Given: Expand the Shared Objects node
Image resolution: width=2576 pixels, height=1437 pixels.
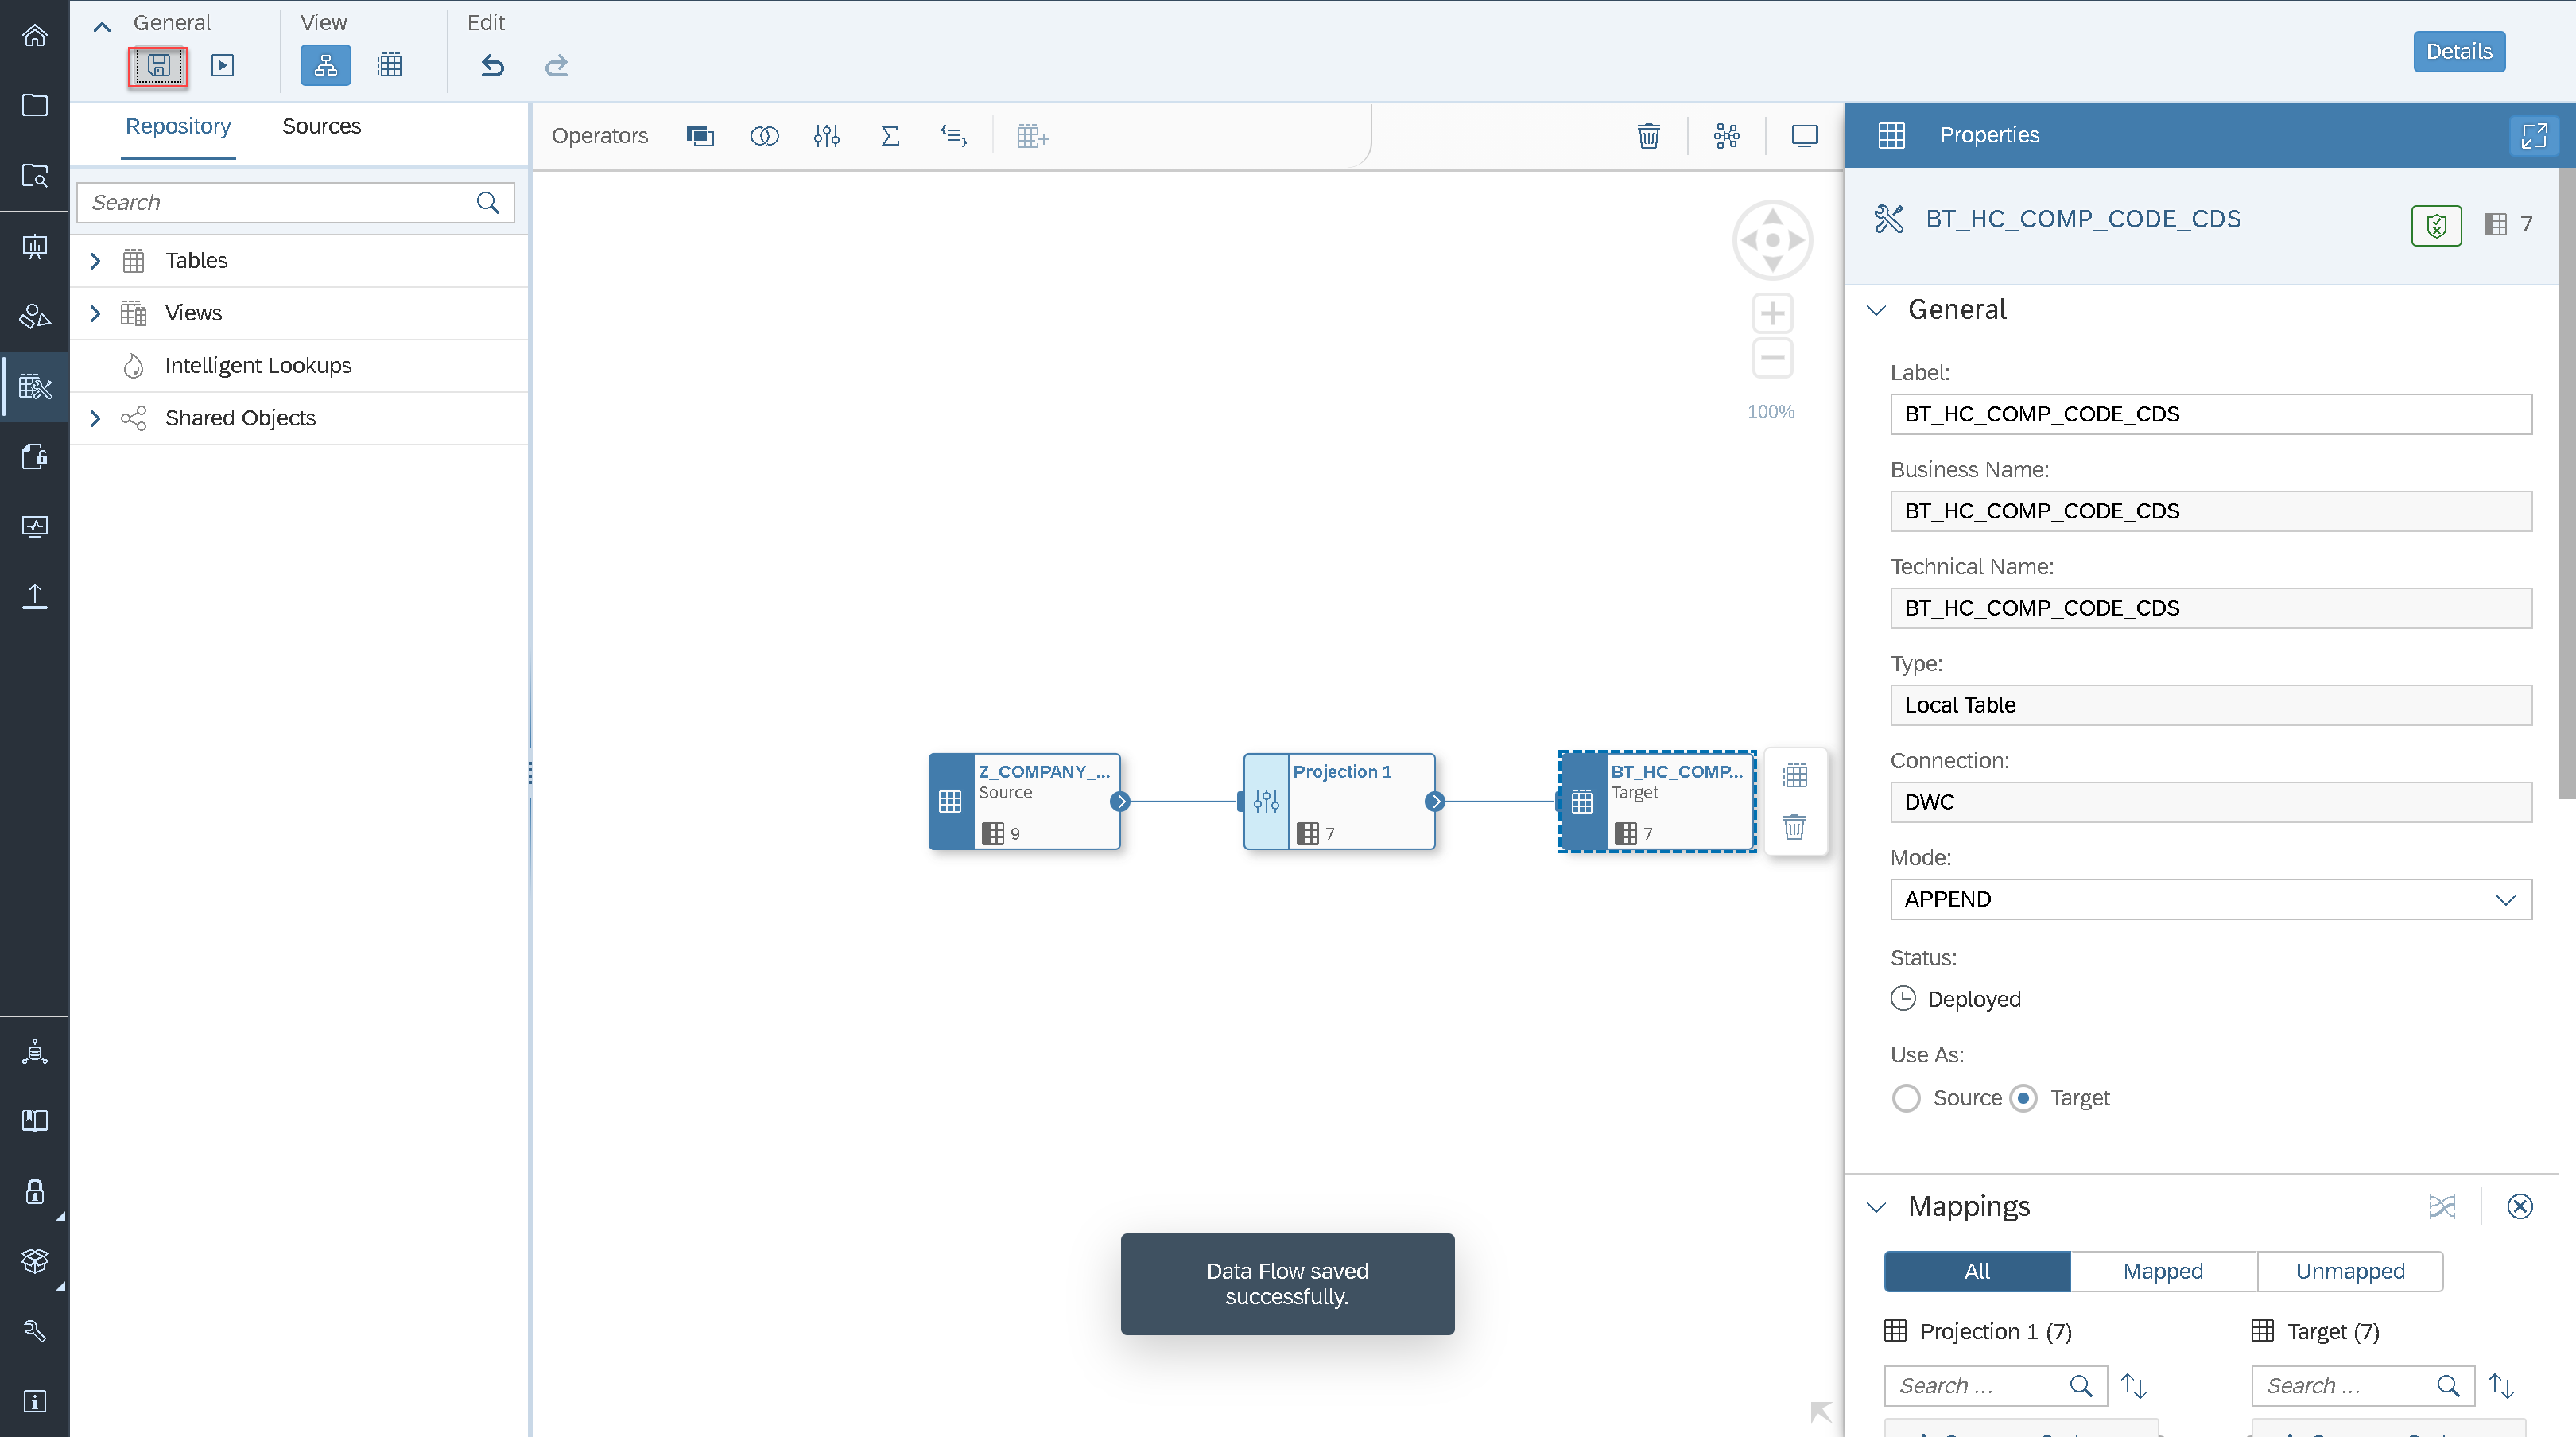Looking at the screenshot, I should coord(95,418).
